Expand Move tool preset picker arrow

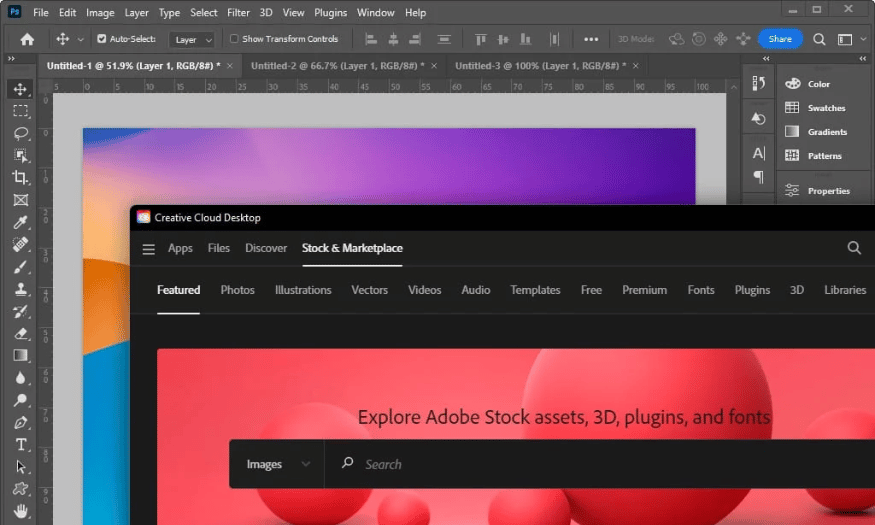tap(80, 40)
